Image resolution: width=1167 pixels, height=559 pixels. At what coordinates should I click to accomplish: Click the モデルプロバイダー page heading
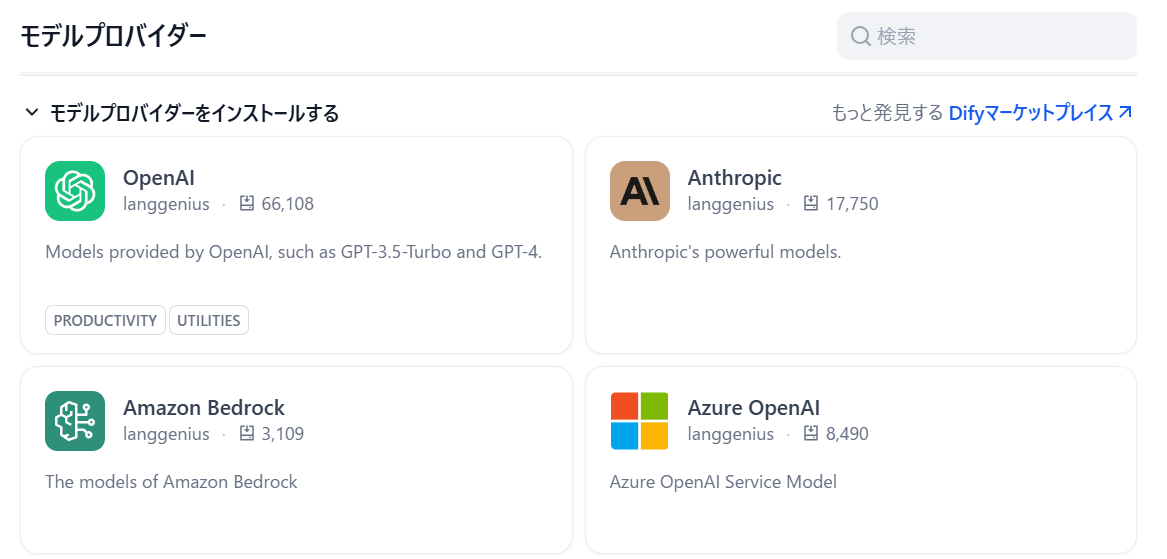113,36
